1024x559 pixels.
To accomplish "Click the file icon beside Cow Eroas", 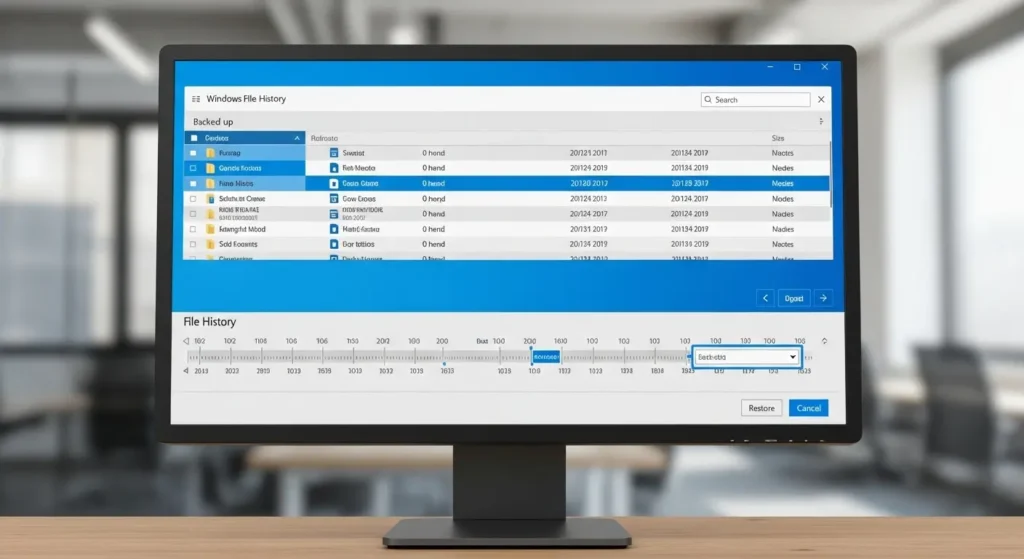I will pos(334,199).
